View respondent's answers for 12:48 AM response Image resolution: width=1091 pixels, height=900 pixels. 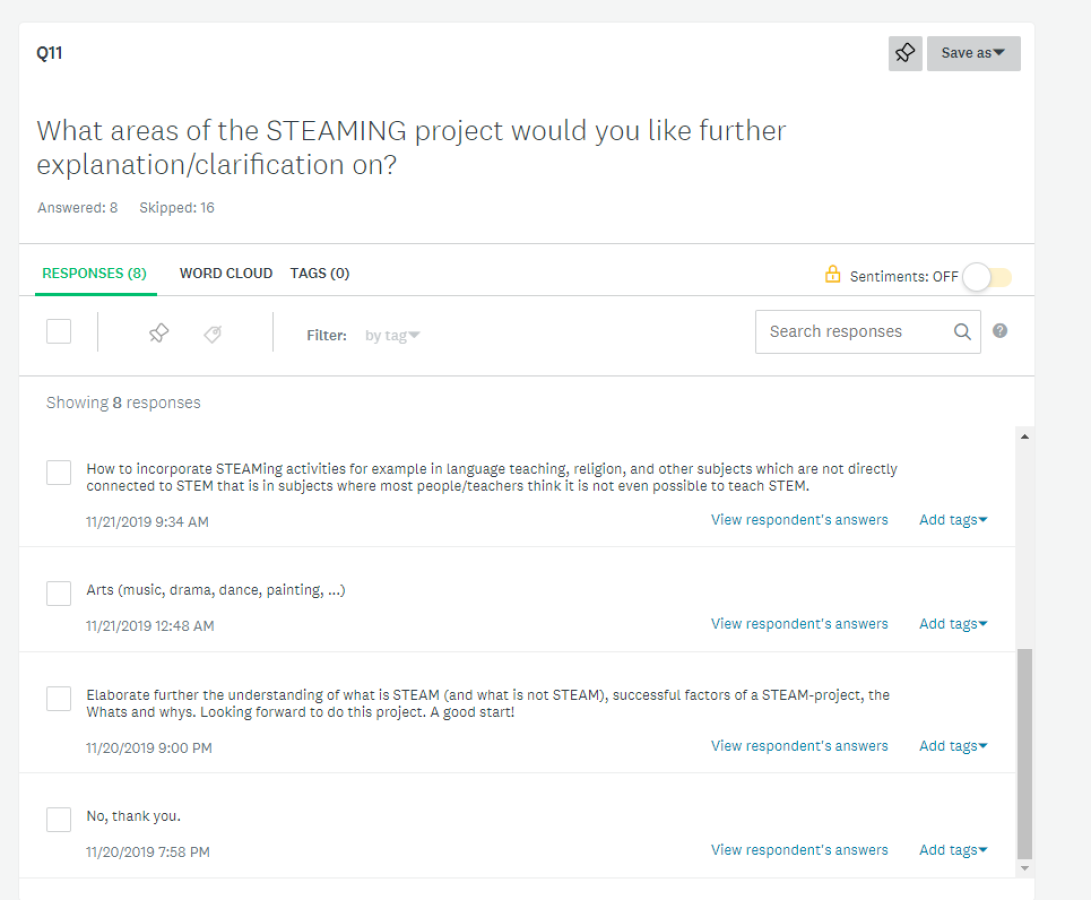click(799, 624)
